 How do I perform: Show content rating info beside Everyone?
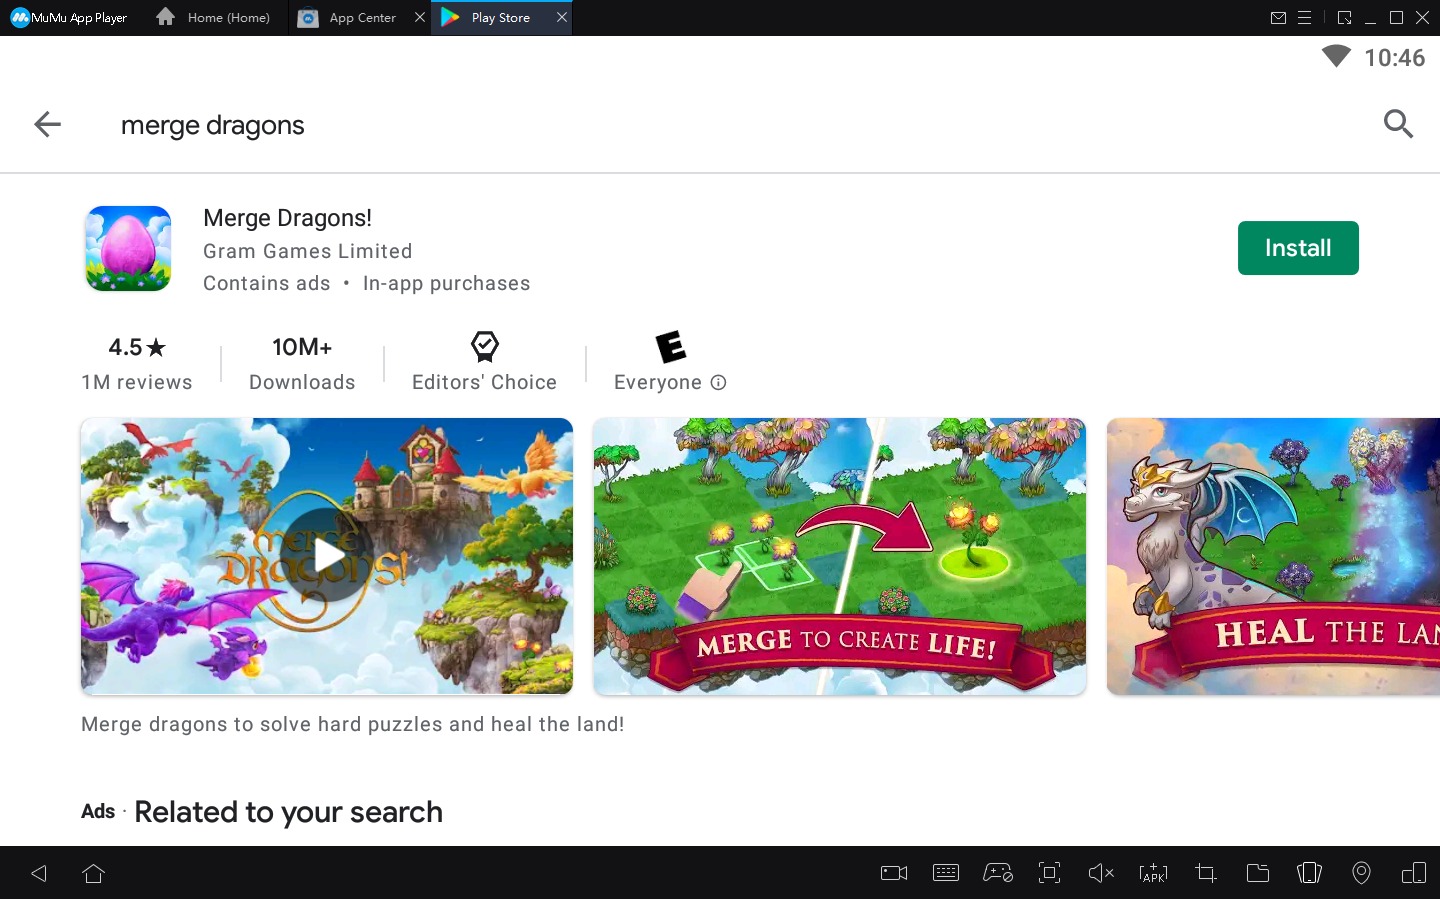[x=718, y=382]
